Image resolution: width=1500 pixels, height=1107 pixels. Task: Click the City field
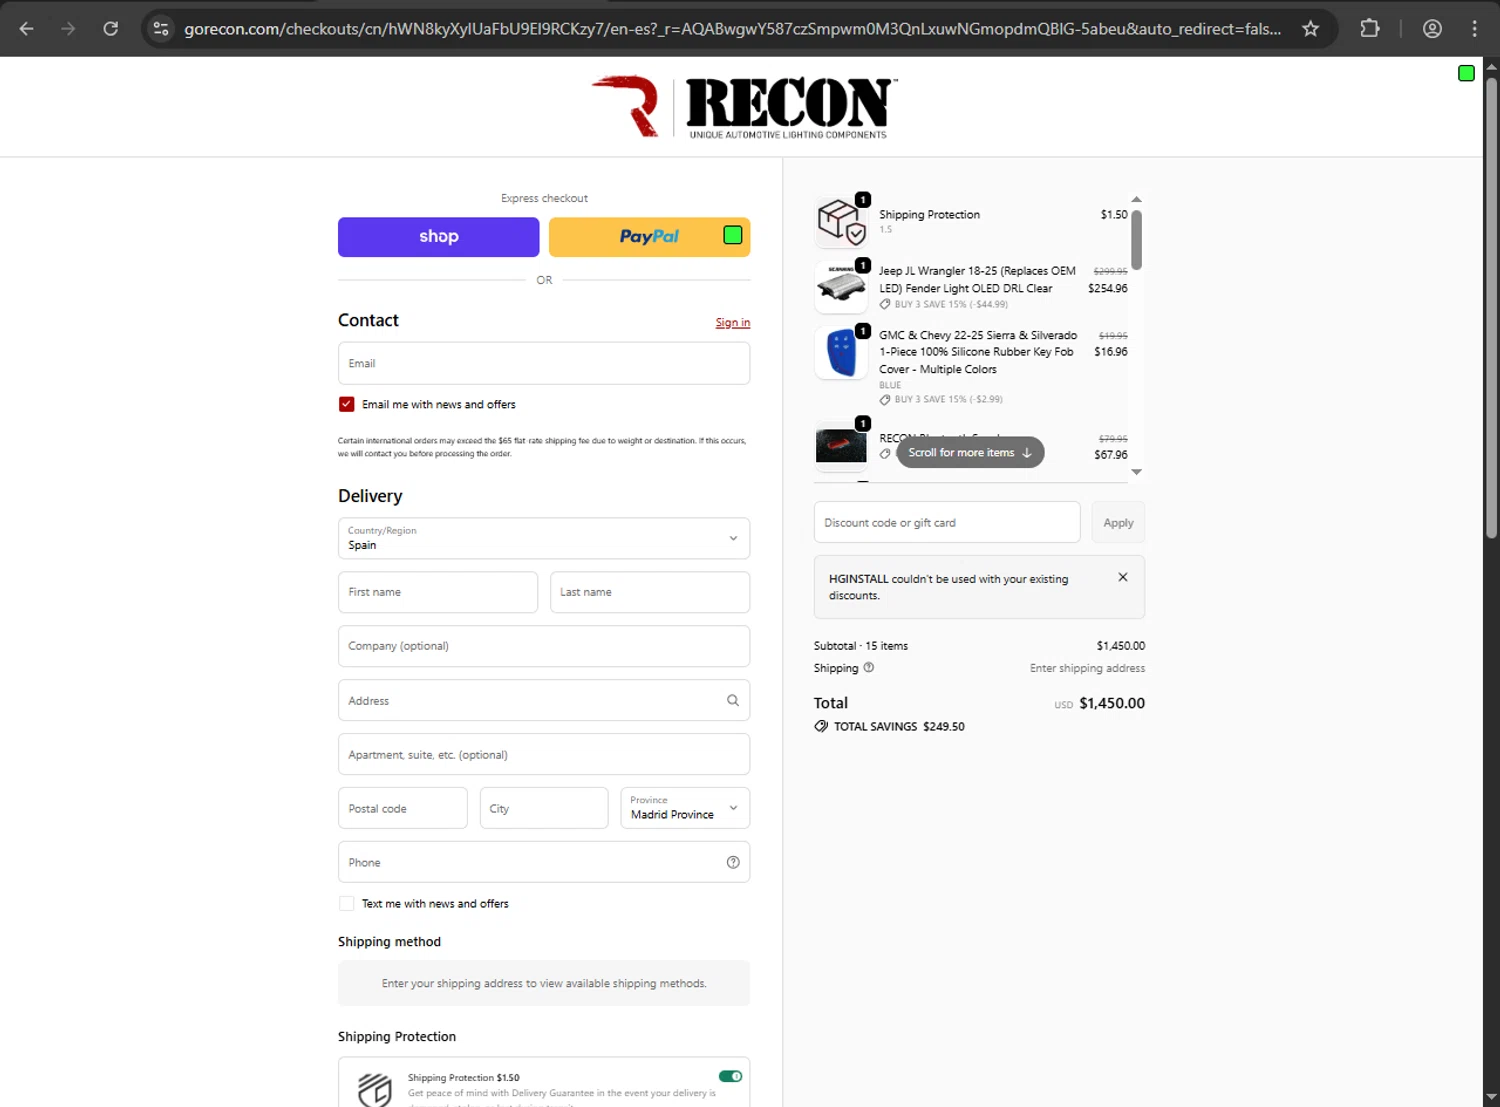544,808
